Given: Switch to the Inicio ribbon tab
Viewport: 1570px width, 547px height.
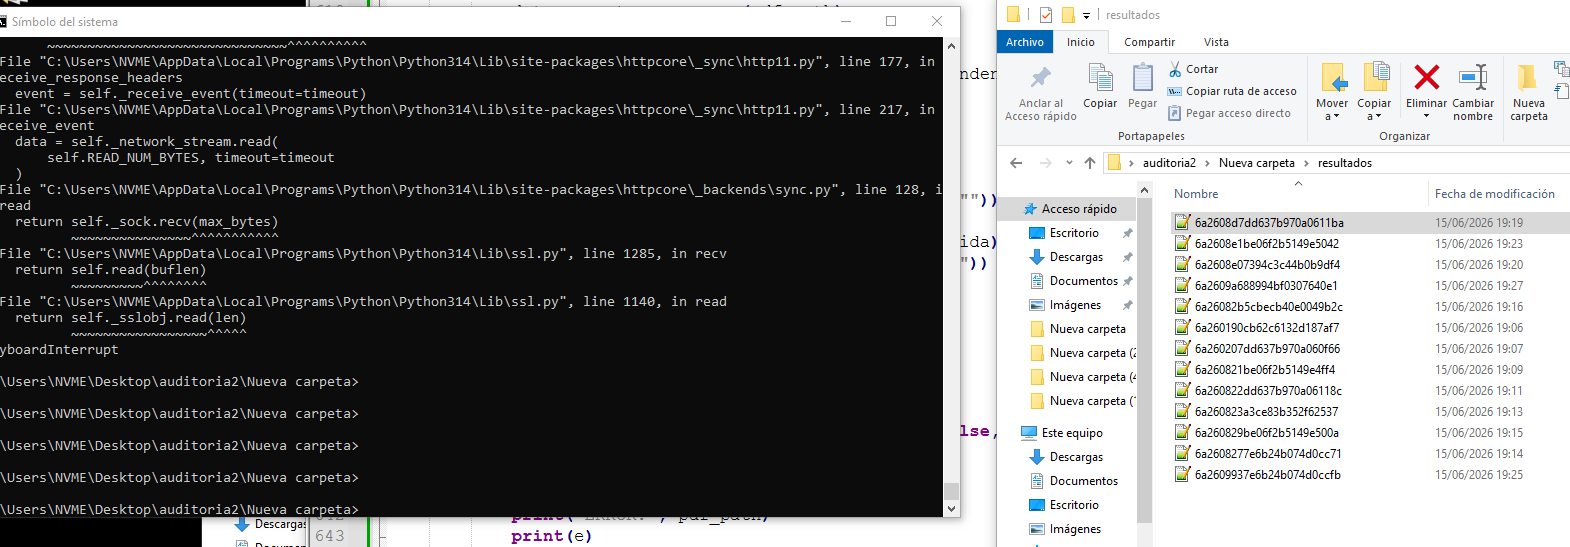Looking at the screenshot, I should [x=1081, y=42].
